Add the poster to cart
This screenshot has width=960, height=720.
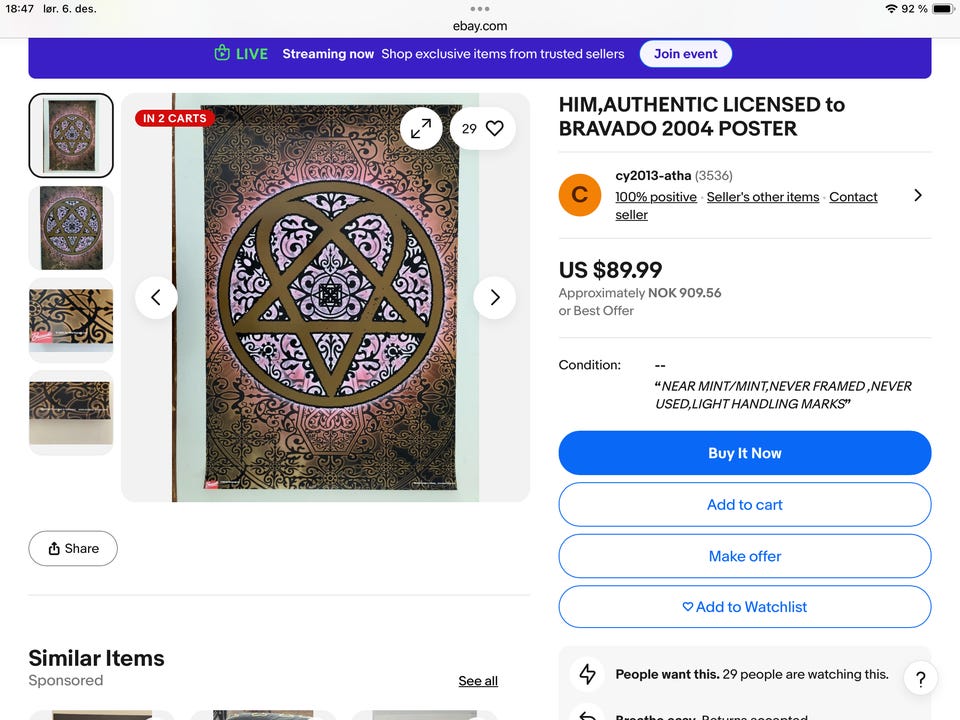(x=744, y=505)
